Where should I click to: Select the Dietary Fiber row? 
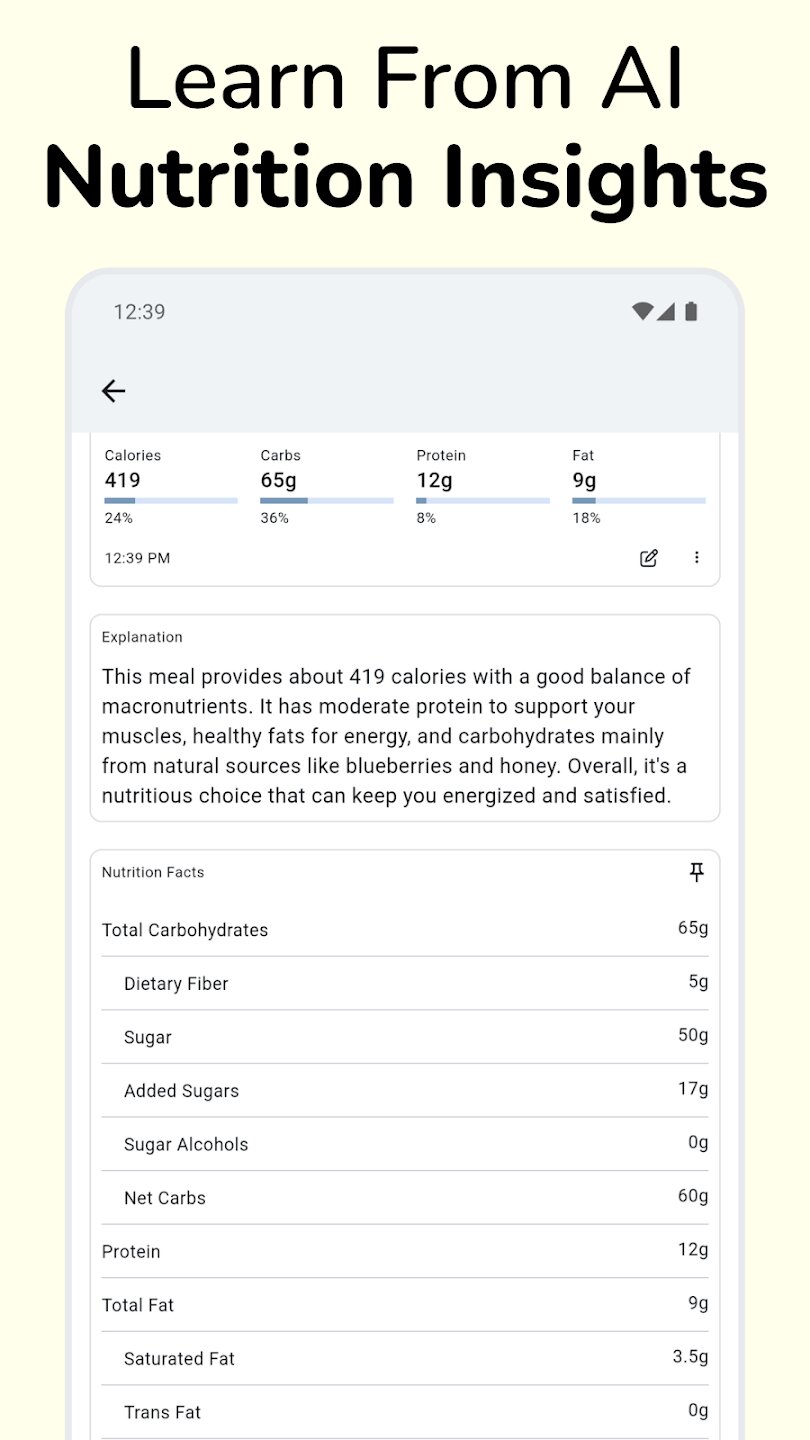pos(405,984)
